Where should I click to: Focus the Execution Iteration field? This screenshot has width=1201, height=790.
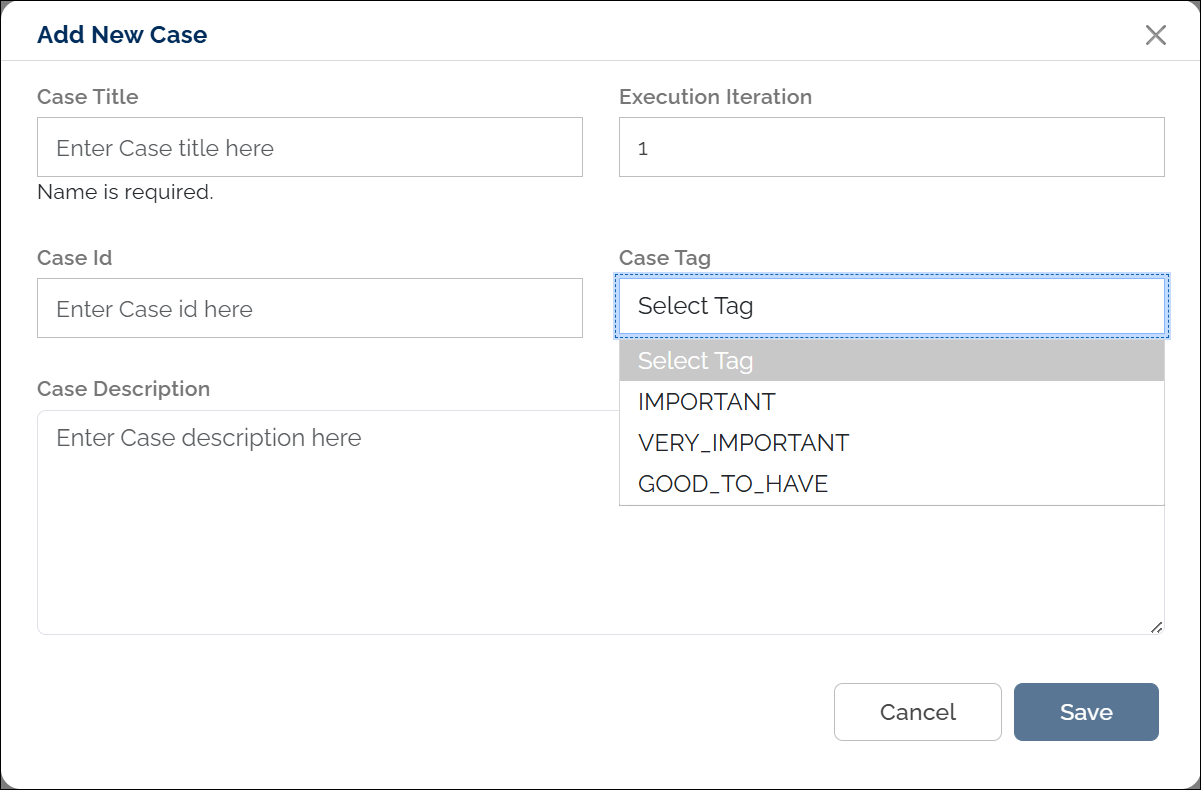point(892,146)
